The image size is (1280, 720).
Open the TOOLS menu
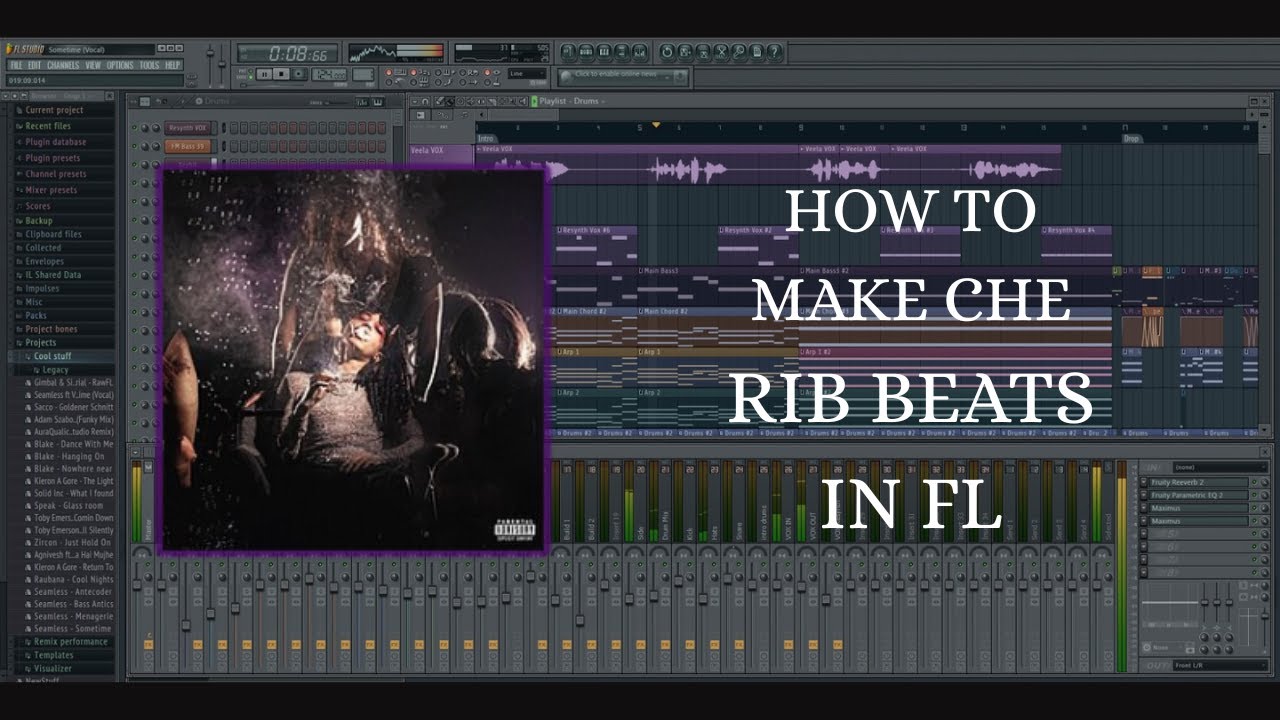[x=149, y=65]
